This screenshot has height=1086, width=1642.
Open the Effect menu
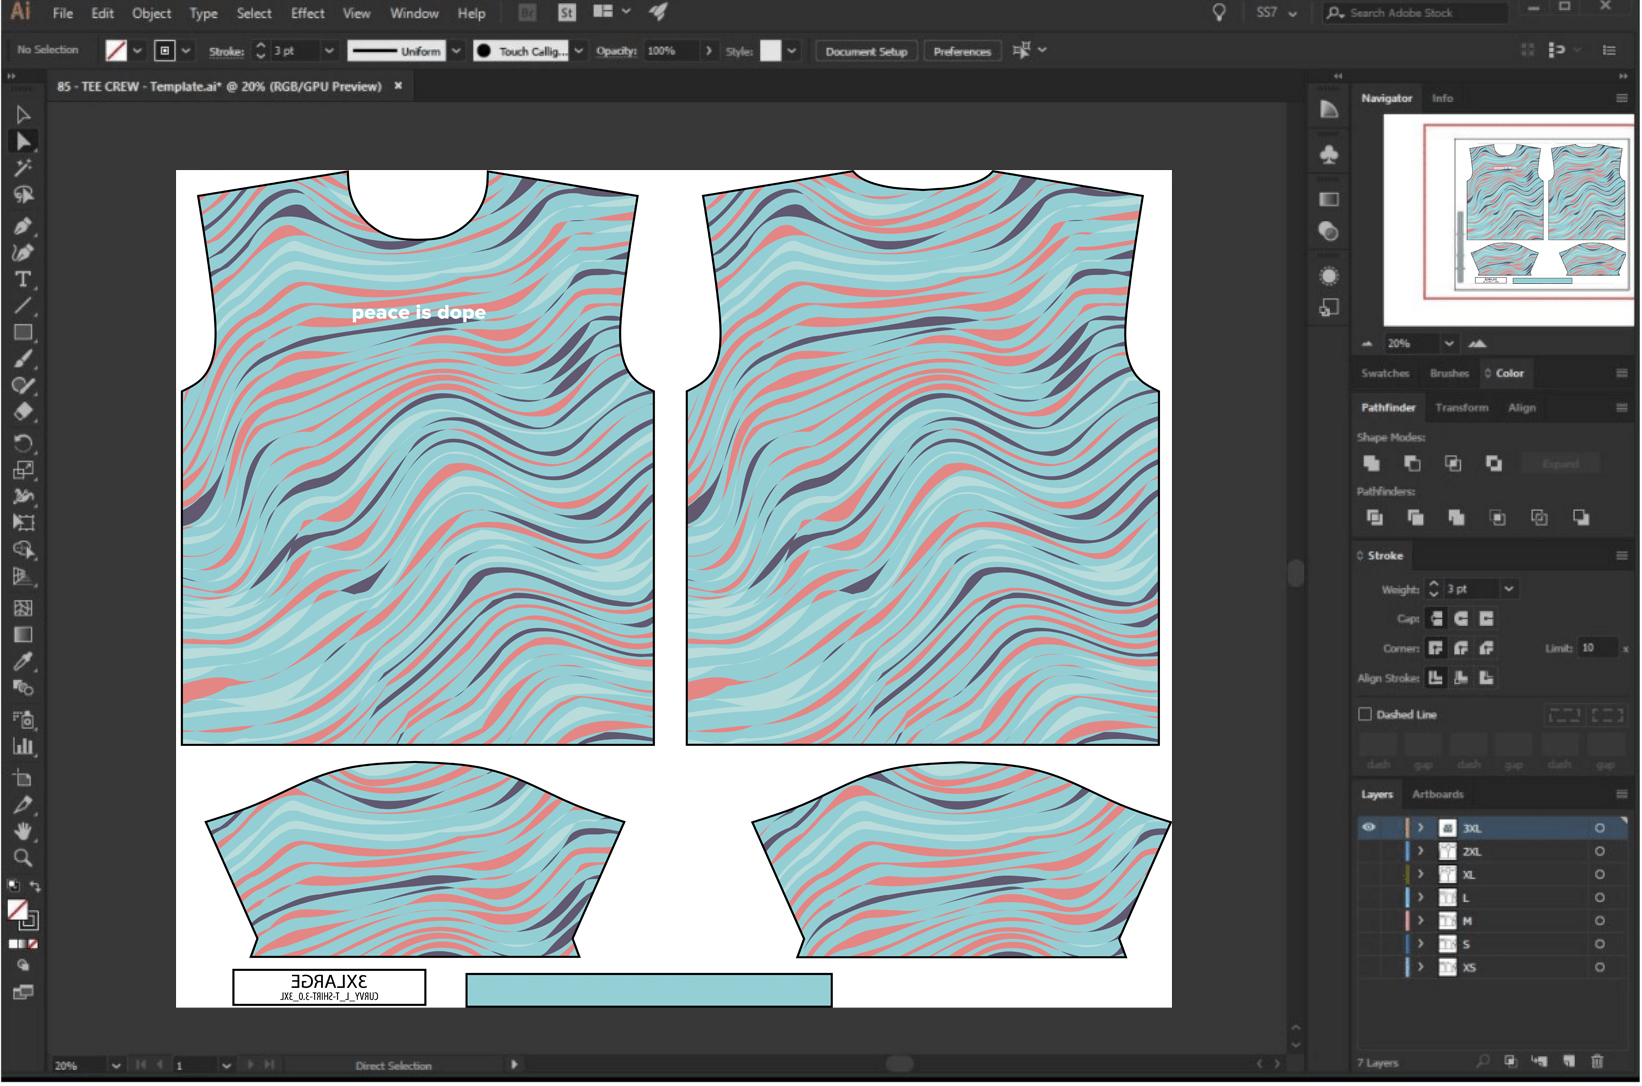pyautogui.click(x=307, y=13)
